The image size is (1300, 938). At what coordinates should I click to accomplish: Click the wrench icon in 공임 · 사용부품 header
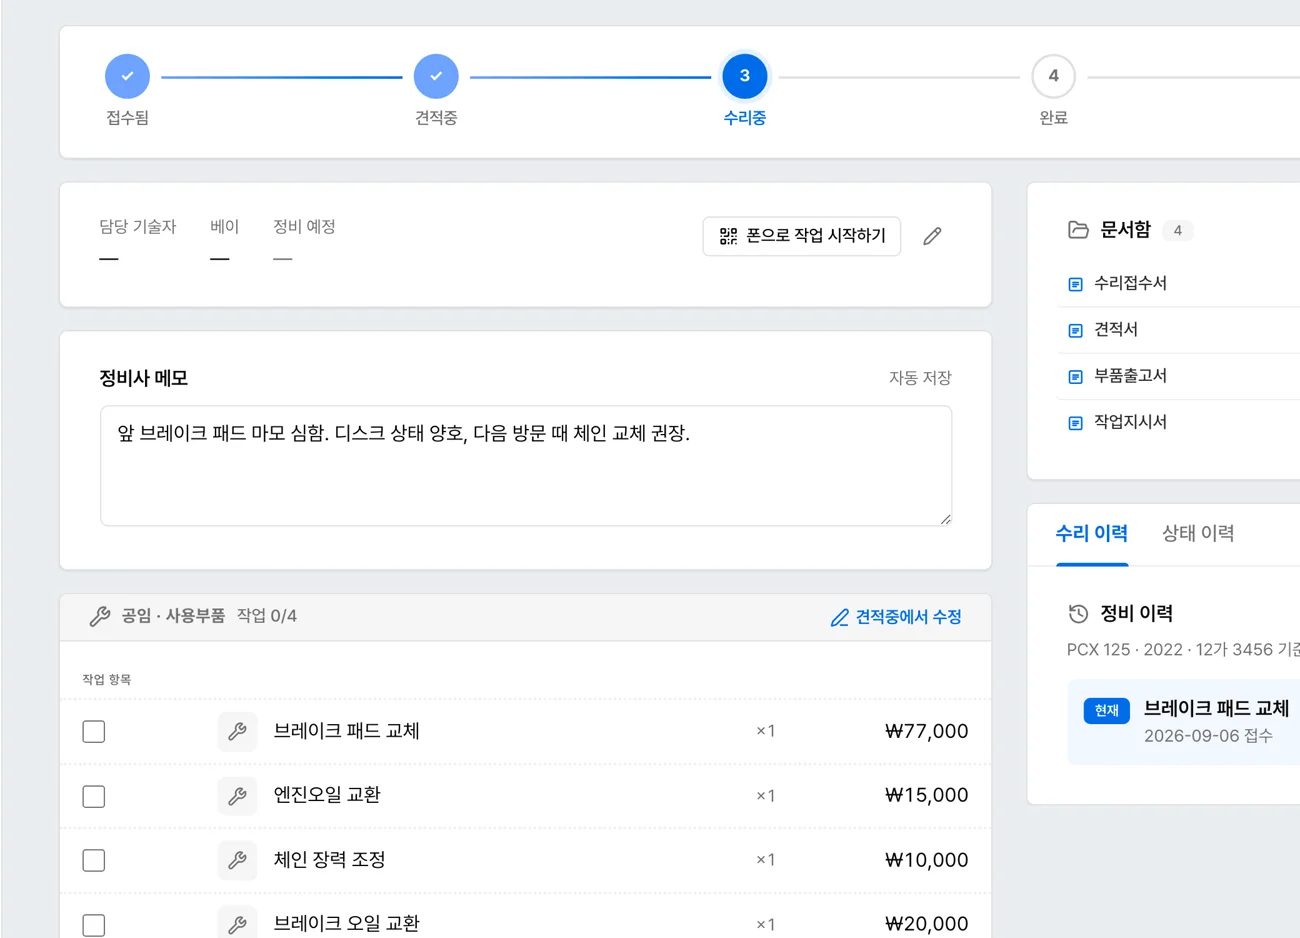tap(100, 616)
